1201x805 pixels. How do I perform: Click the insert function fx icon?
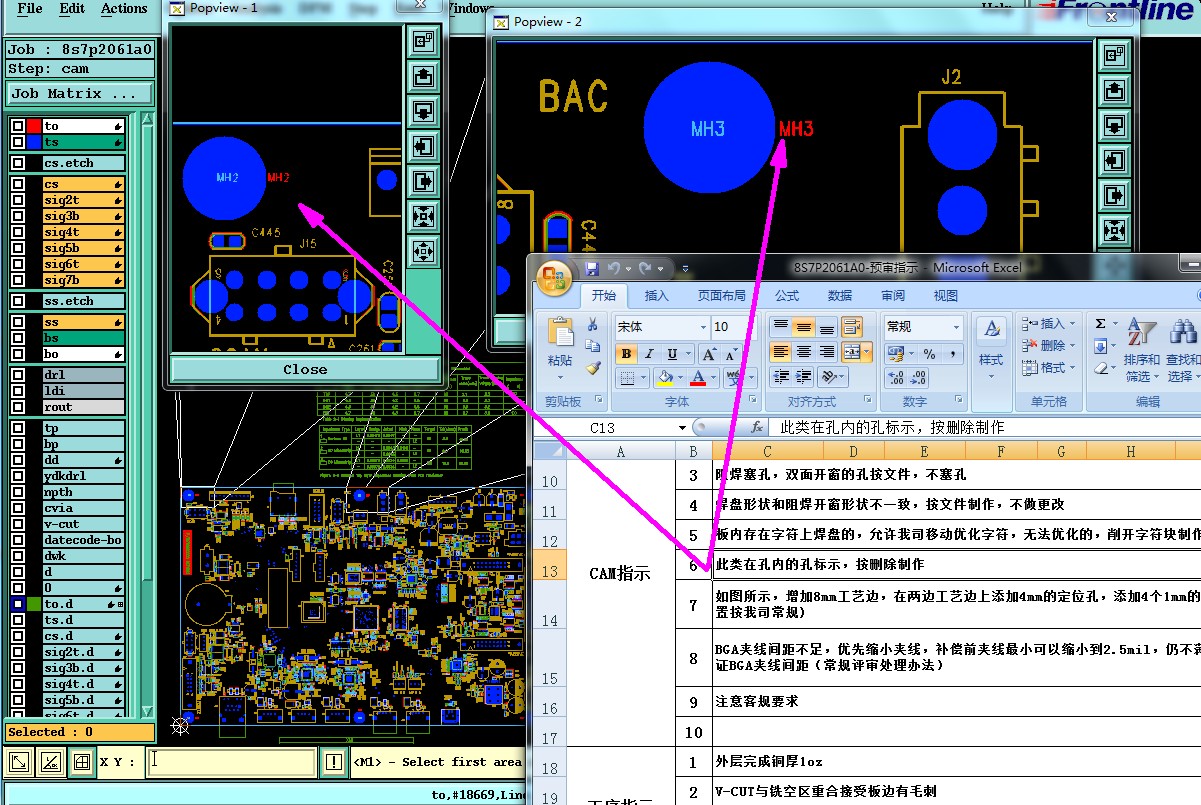757,428
